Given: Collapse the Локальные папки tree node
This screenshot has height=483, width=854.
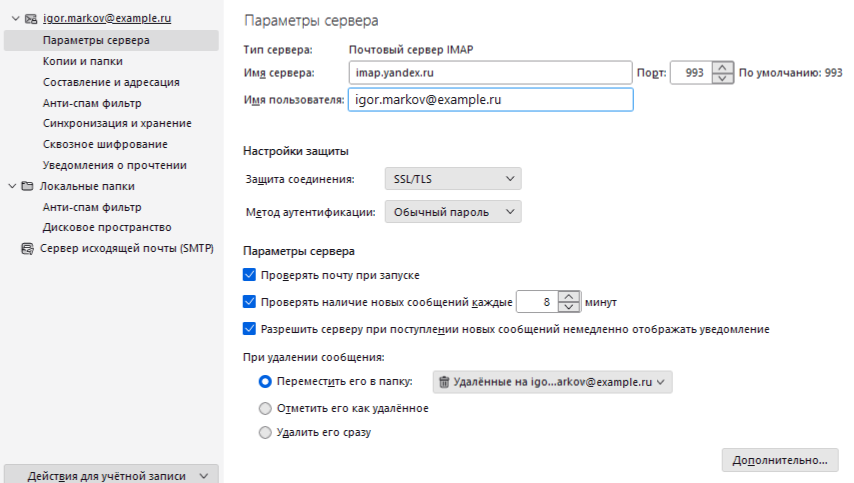Looking at the screenshot, I should point(11,186).
